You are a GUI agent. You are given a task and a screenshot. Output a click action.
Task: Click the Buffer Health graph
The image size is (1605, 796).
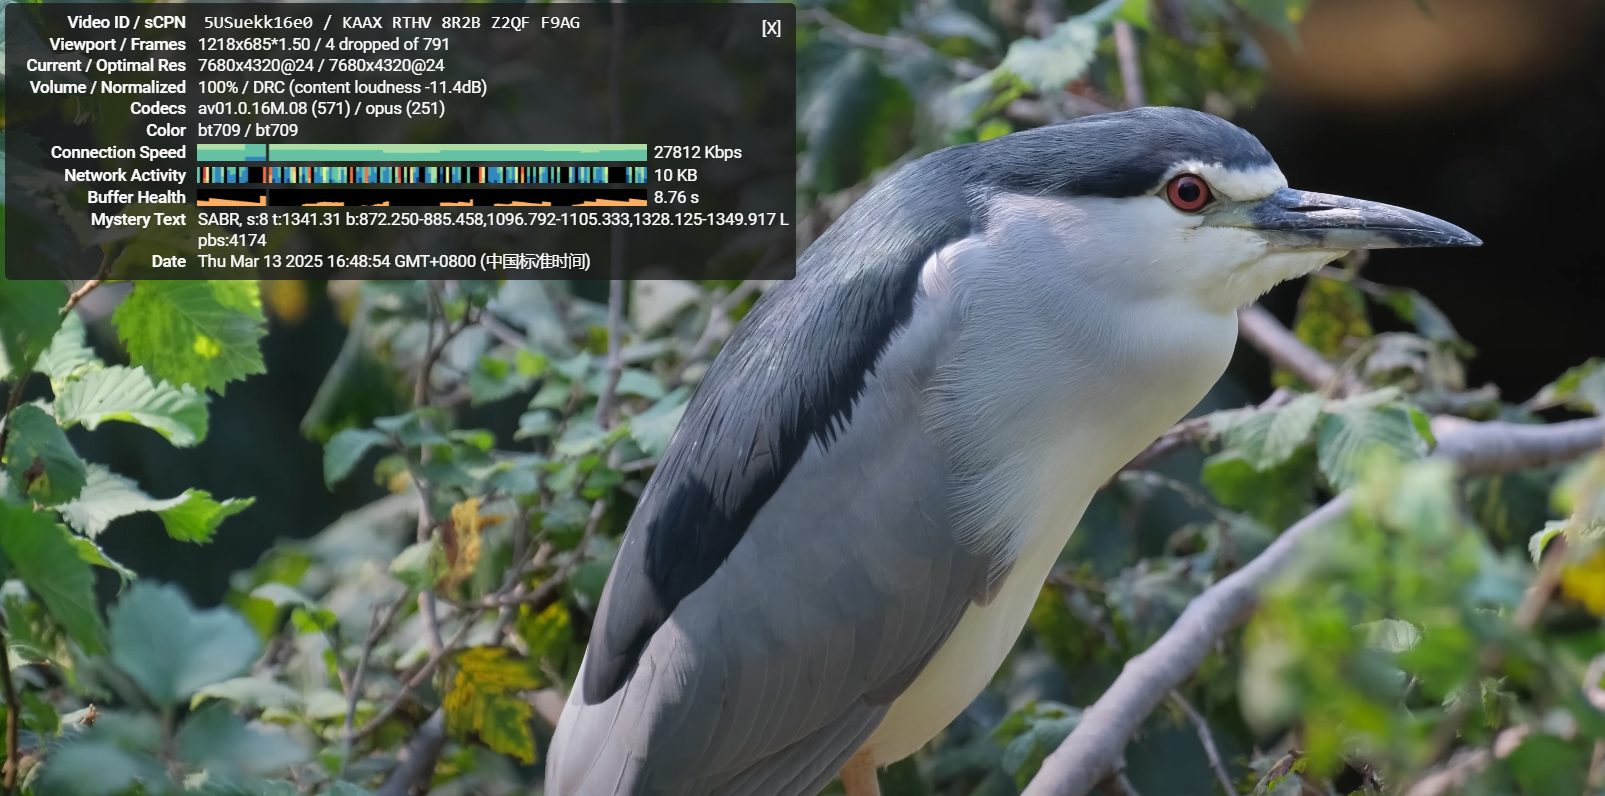coord(421,197)
